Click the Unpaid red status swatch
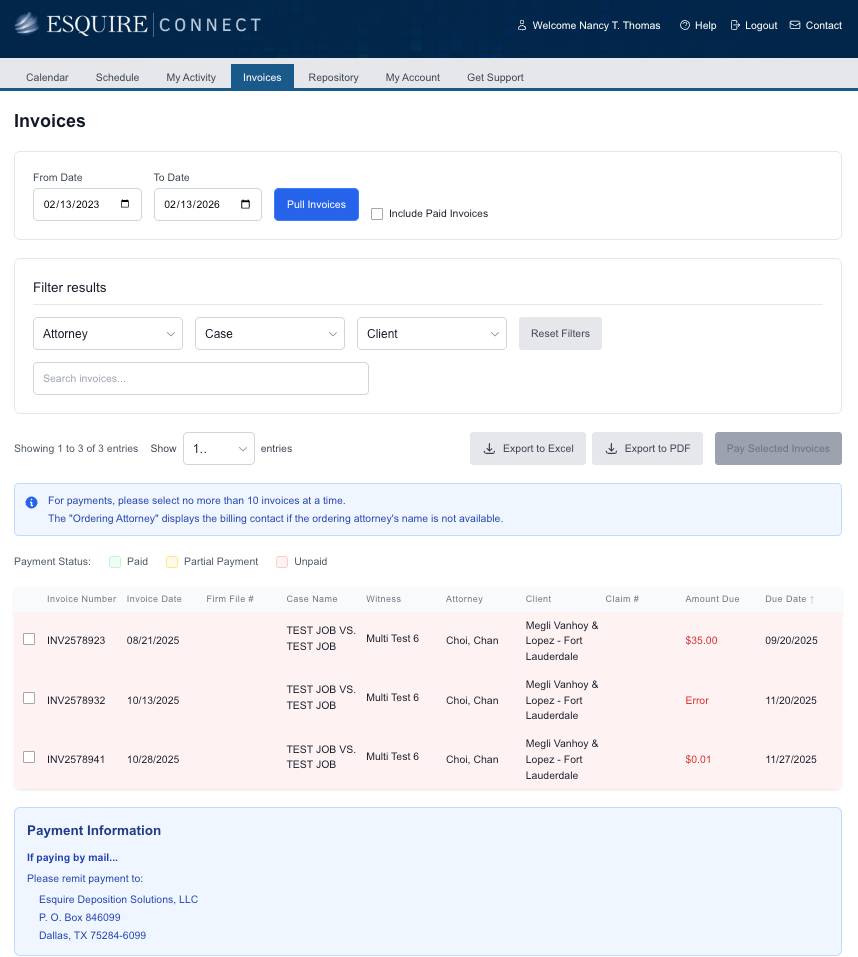The width and height of the screenshot is (858, 957). pos(282,562)
